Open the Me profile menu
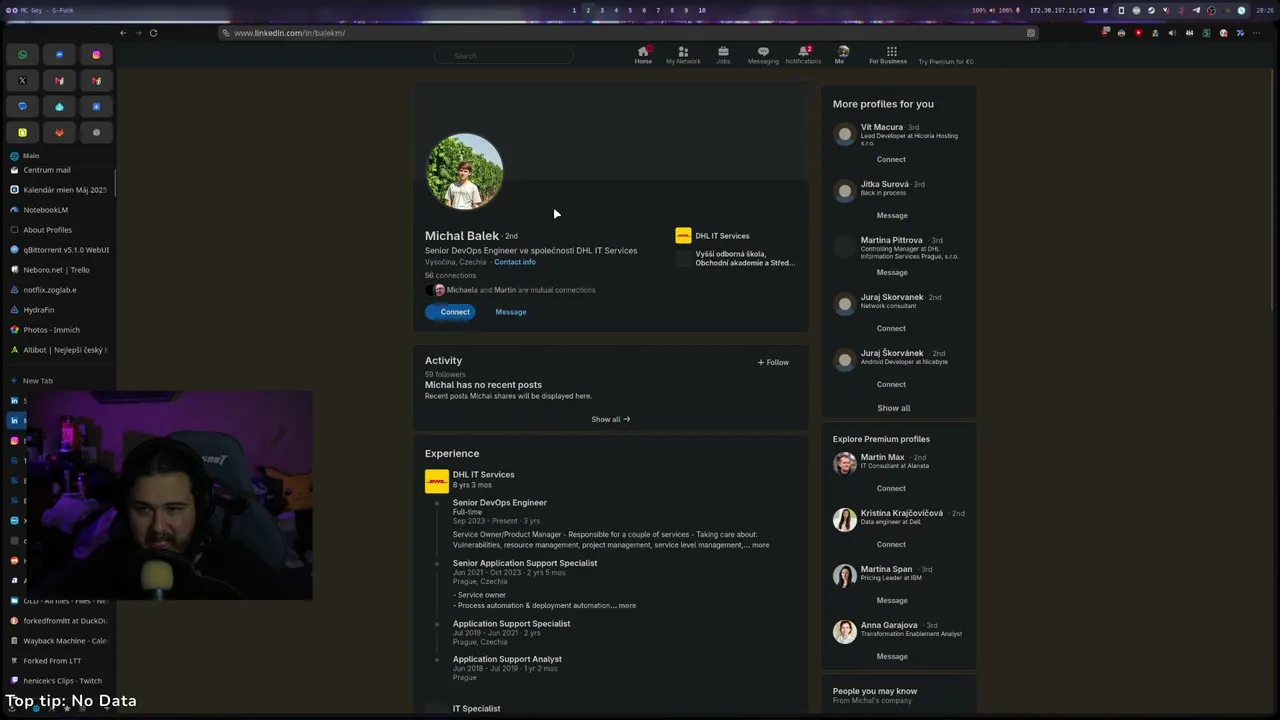This screenshot has height=720, width=1280. coord(842,55)
